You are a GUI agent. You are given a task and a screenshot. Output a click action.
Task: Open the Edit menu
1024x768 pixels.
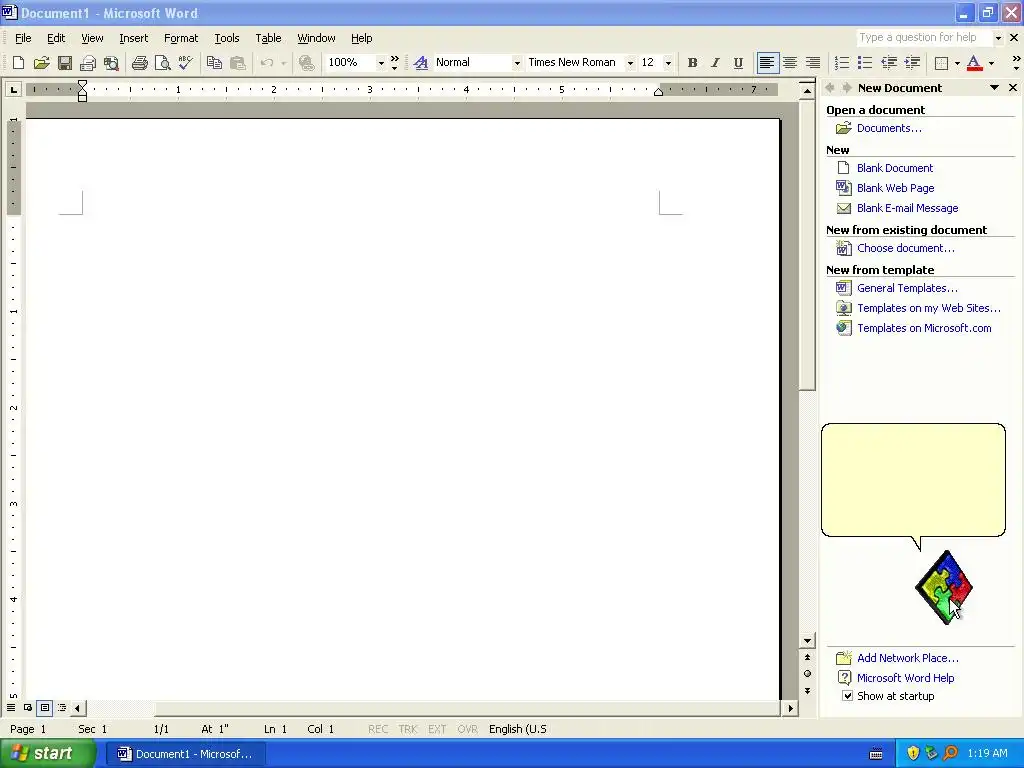(x=56, y=38)
